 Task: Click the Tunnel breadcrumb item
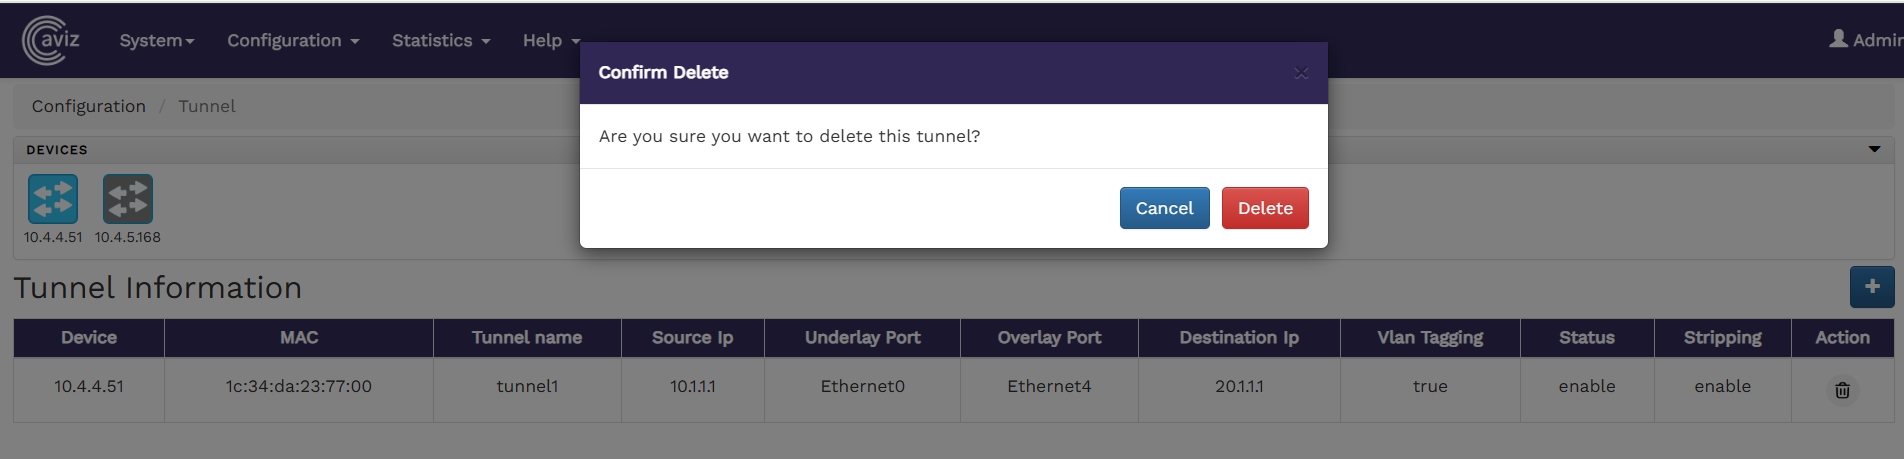207,106
